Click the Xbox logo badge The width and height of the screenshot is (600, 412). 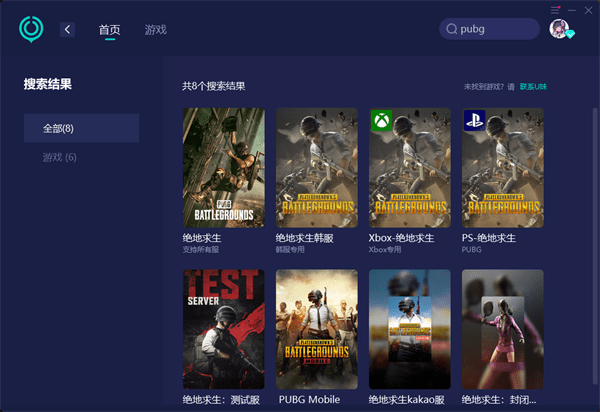tap(382, 121)
